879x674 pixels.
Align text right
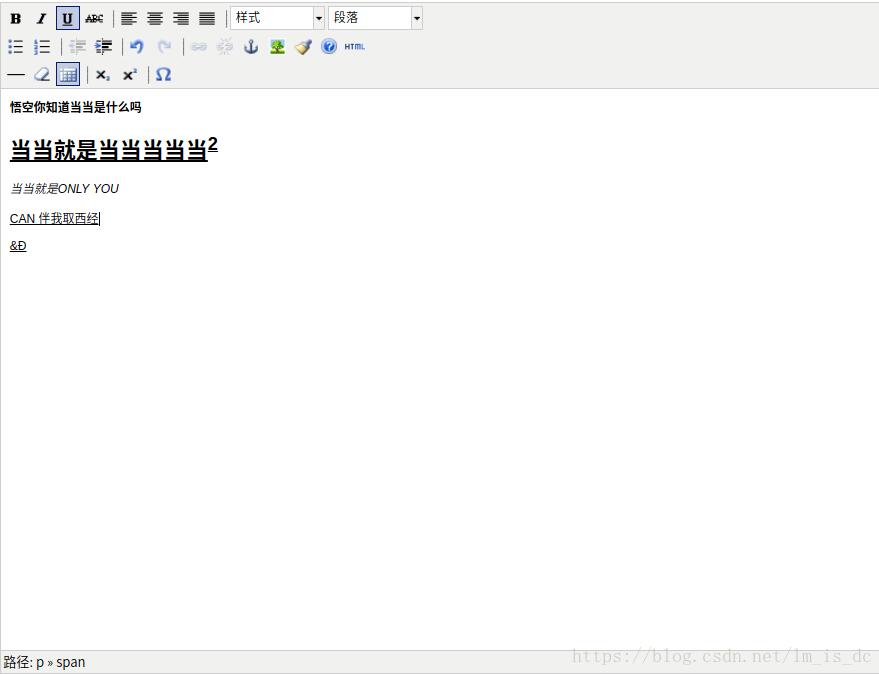pos(181,19)
